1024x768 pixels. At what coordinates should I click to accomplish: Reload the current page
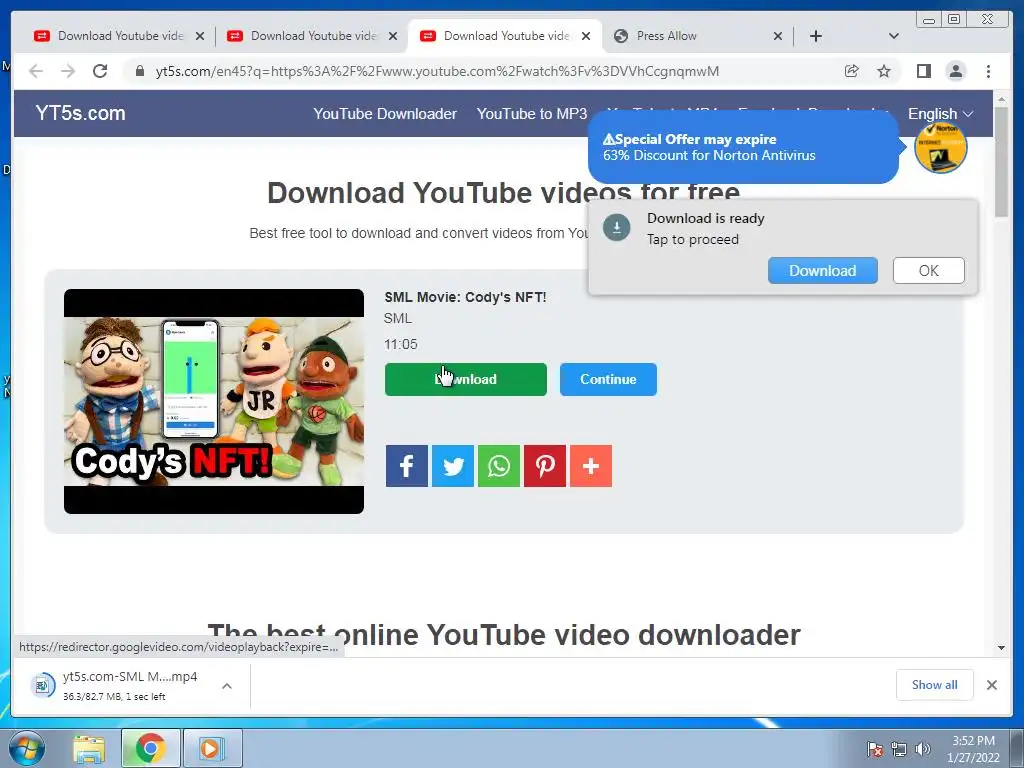[x=100, y=71]
